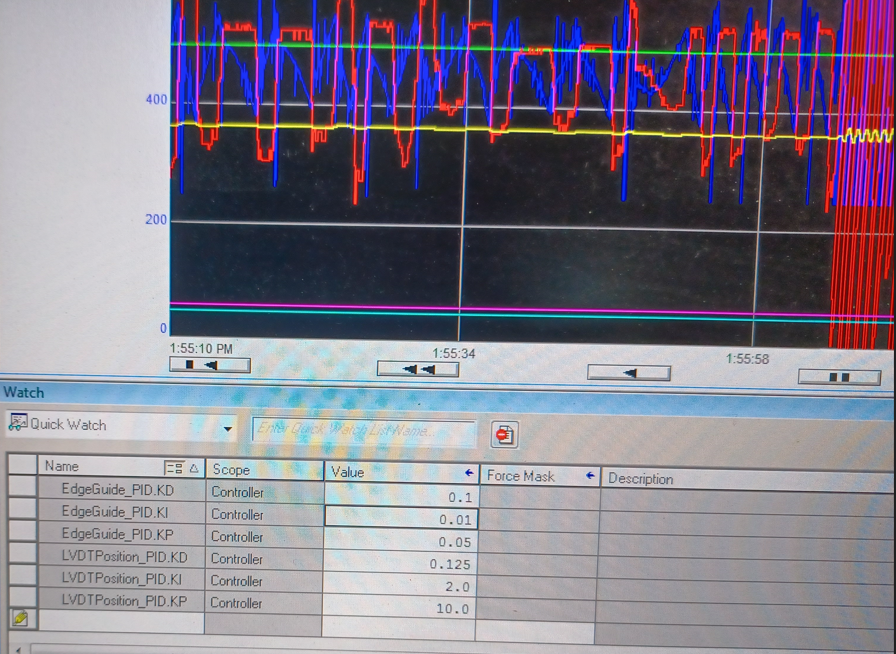Click the 200 axis label on trend
Screen dimensions: 896x654
click(155, 220)
